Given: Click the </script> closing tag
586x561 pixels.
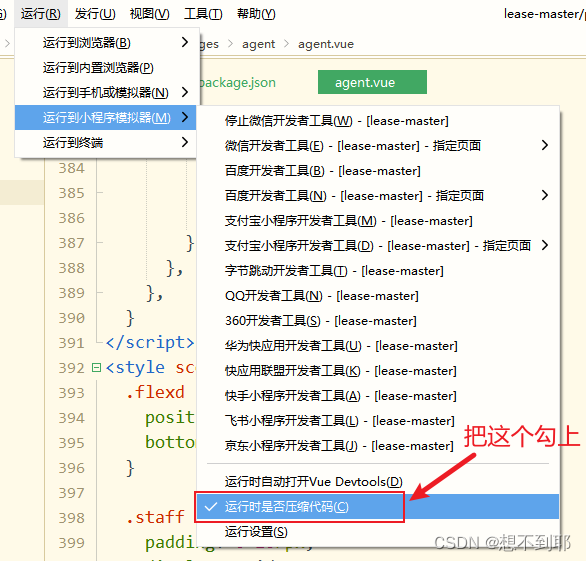Looking at the screenshot, I should click(x=150, y=342).
